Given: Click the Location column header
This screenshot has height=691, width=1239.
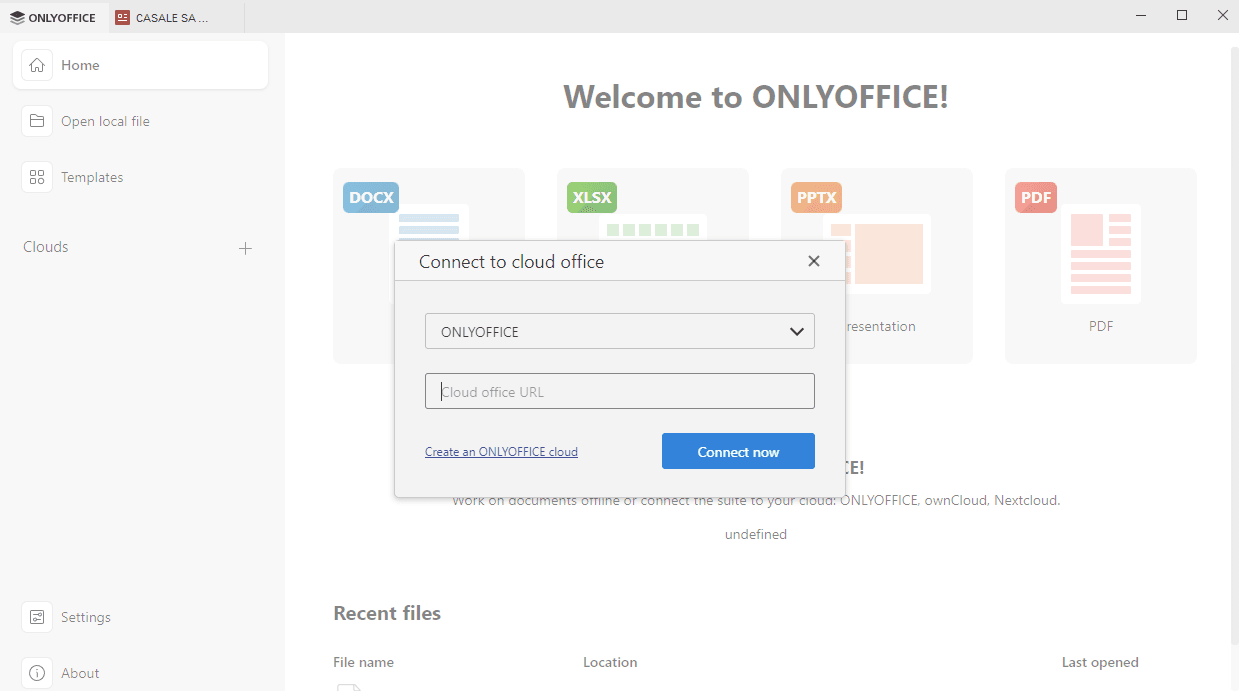Looking at the screenshot, I should coord(610,662).
